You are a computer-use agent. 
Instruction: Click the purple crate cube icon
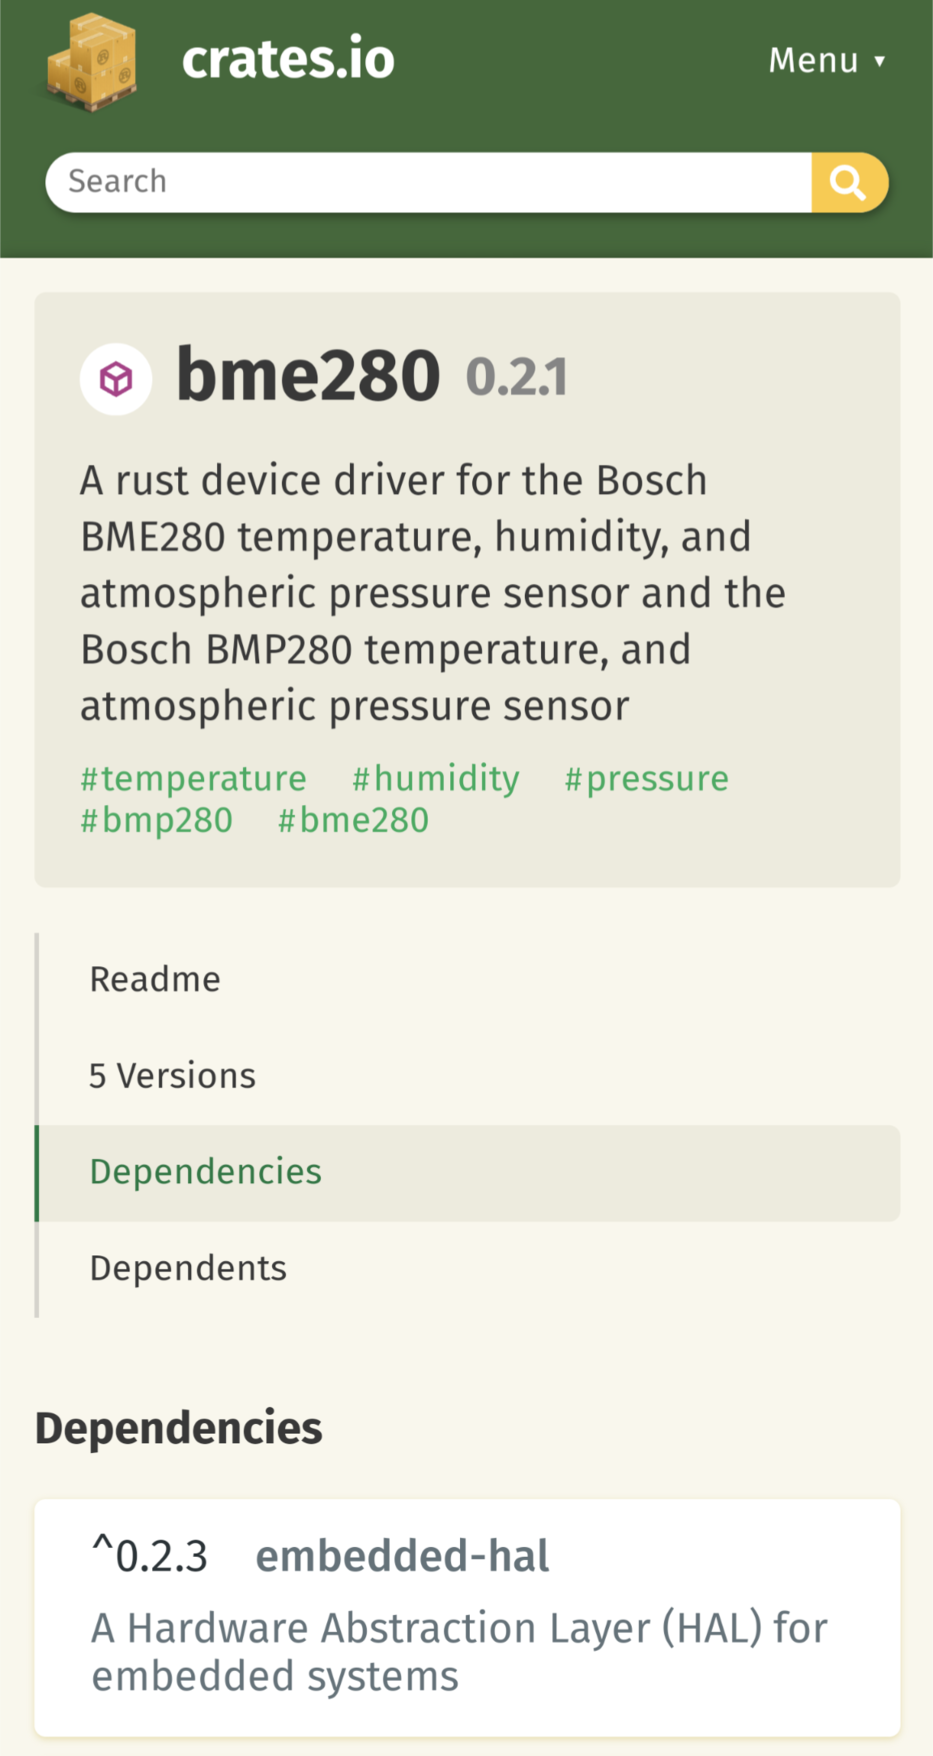click(x=116, y=379)
